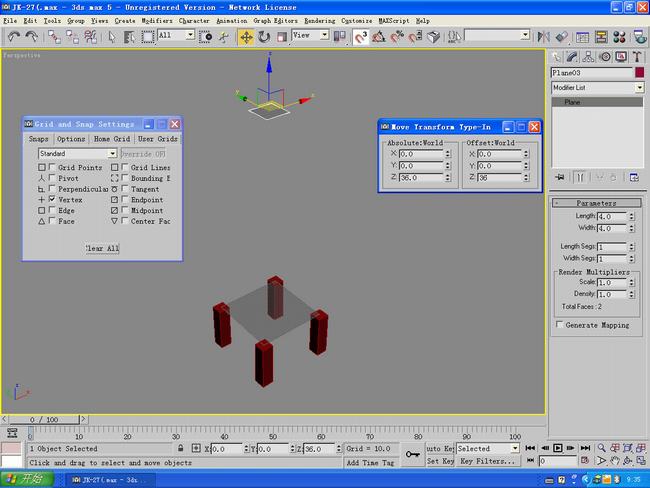
Task: Open the File menu
Action: [x=10, y=21]
